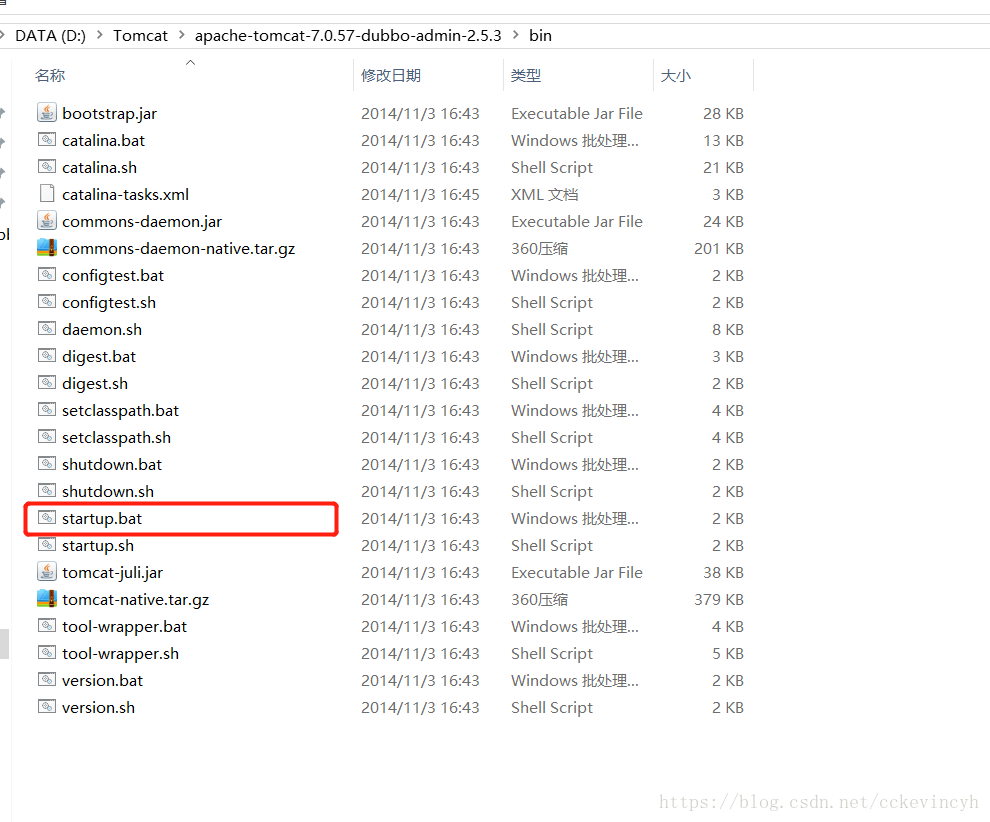Click the bootstrap.jar Java icon
Viewport: 990px width, 822px height.
click(x=47, y=112)
